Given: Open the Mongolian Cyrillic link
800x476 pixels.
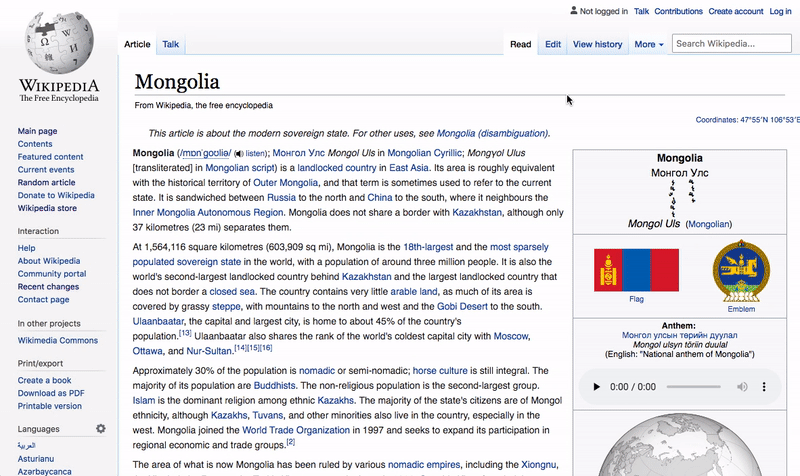Looking at the screenshot, I should (x=424, y=153).
